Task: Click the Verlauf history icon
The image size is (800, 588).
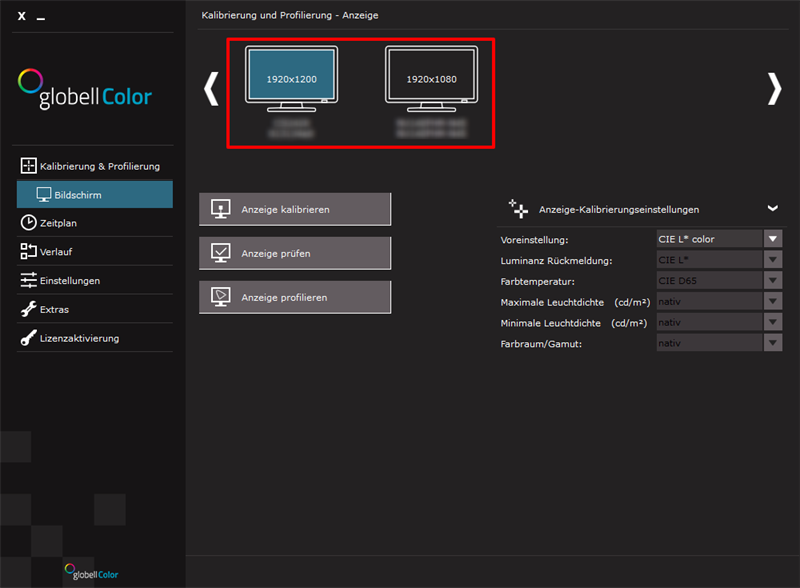Action: click(x=28, y=251)
